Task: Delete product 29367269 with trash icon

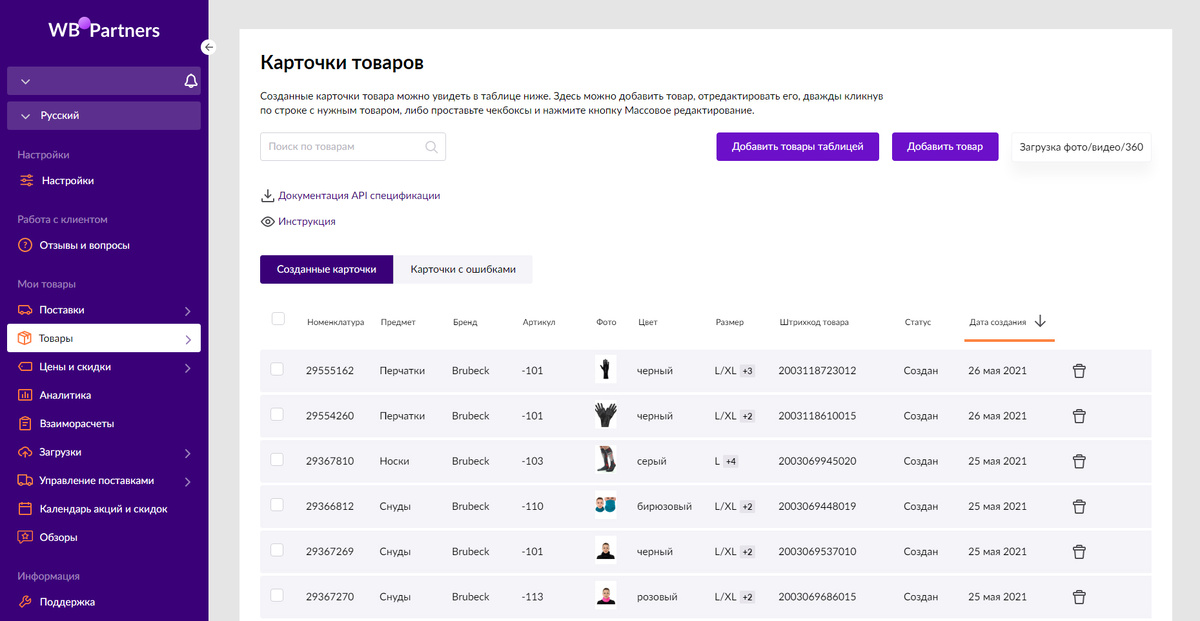Action: coord(1079,551)
